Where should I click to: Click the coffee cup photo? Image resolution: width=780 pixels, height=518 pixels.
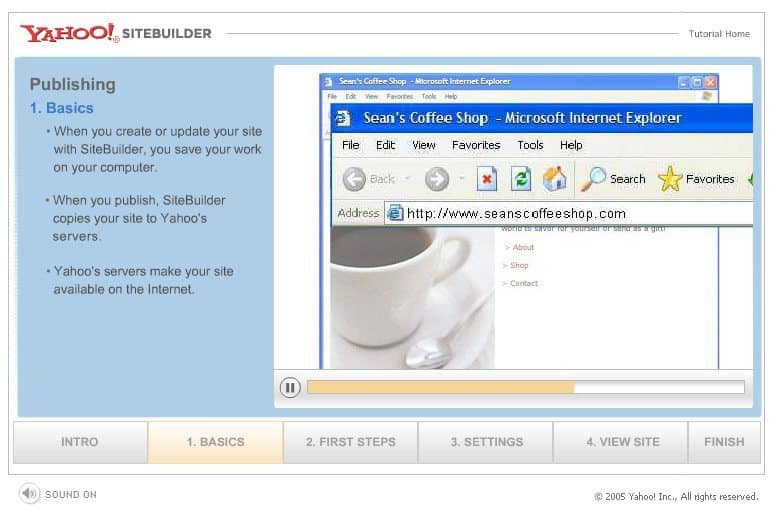click(412, 298)
